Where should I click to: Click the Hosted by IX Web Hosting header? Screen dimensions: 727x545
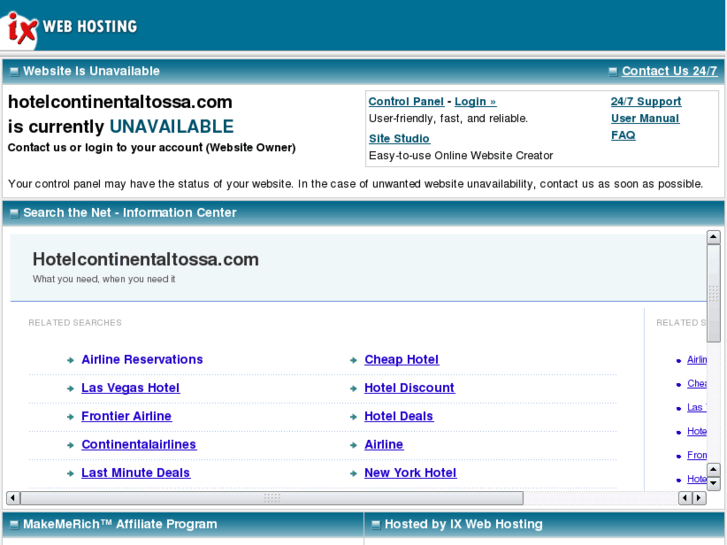tap(464, 524)
